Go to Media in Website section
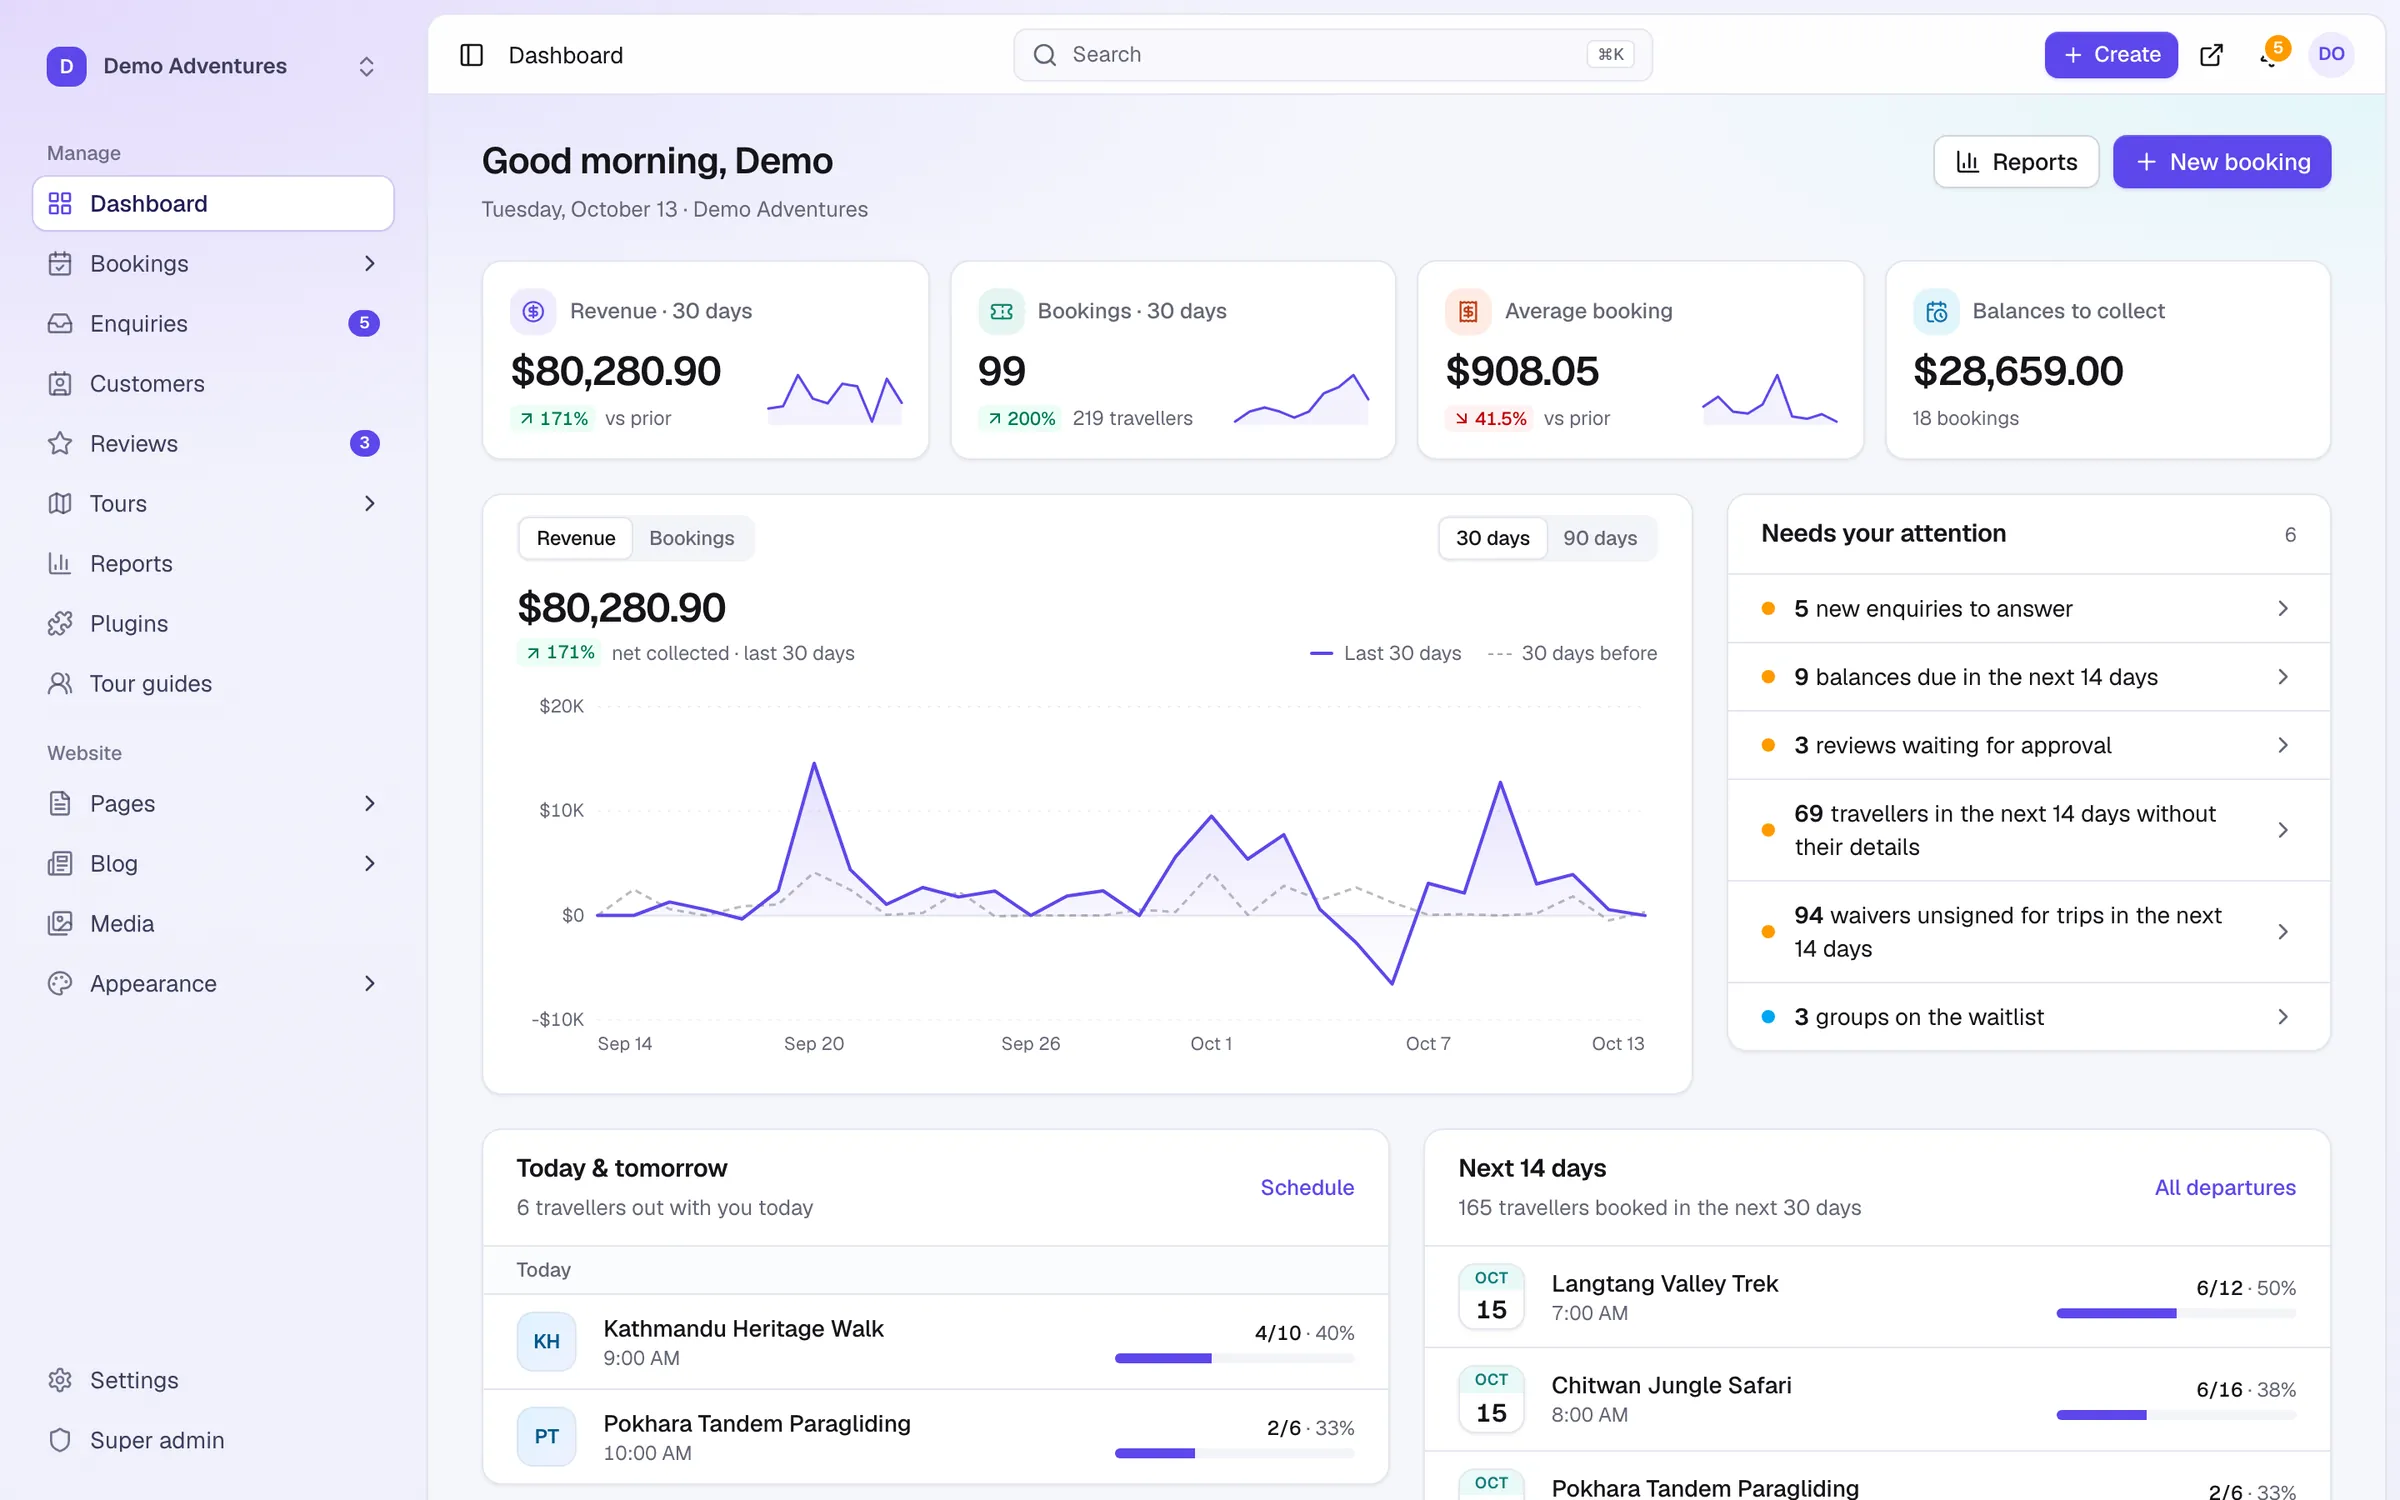The height and width of the screenshot is (1500, 2400). (213, 923)
